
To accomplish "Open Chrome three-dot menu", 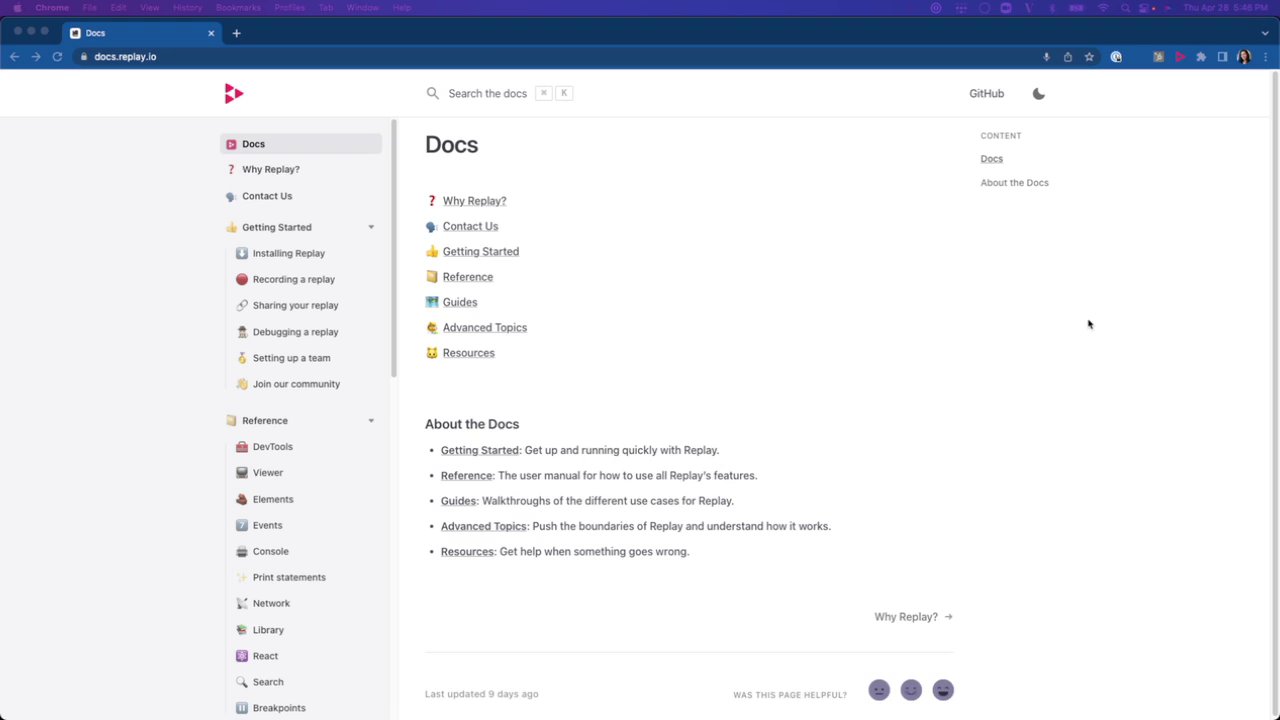I will 1266,57.
